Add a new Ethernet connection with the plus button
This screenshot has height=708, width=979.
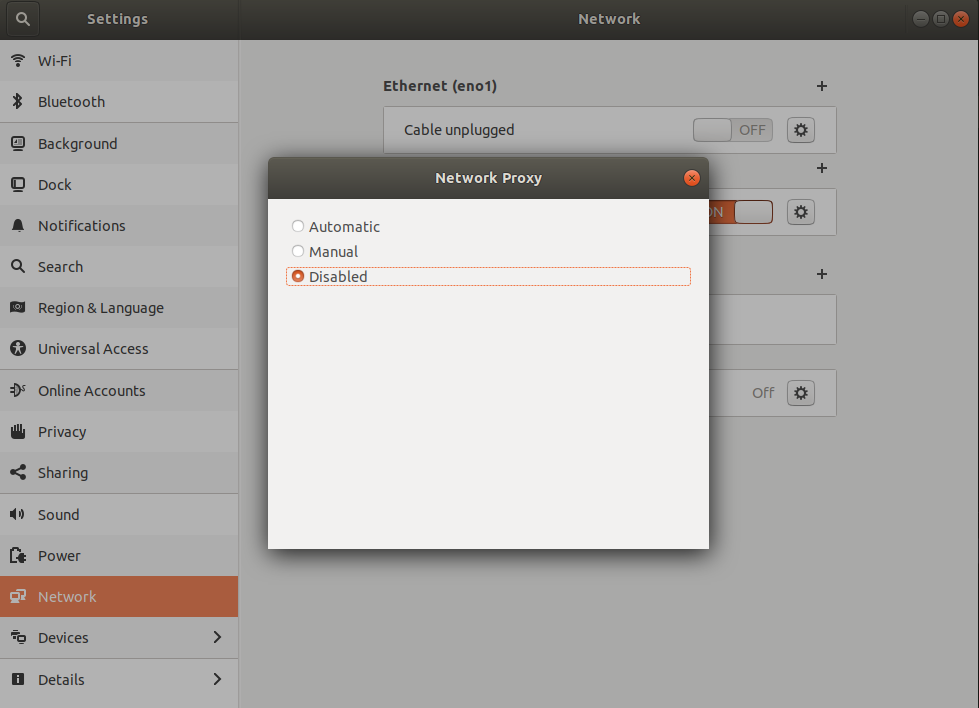coord(821,86)
